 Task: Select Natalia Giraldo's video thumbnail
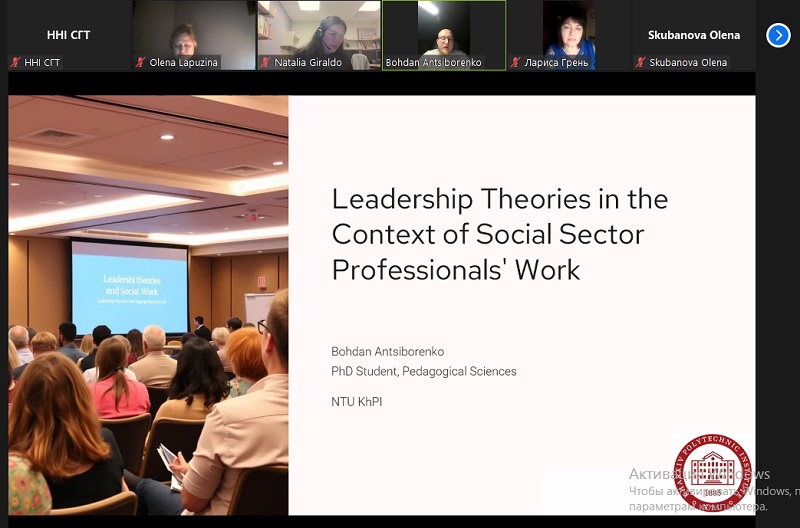click(319, 35)
